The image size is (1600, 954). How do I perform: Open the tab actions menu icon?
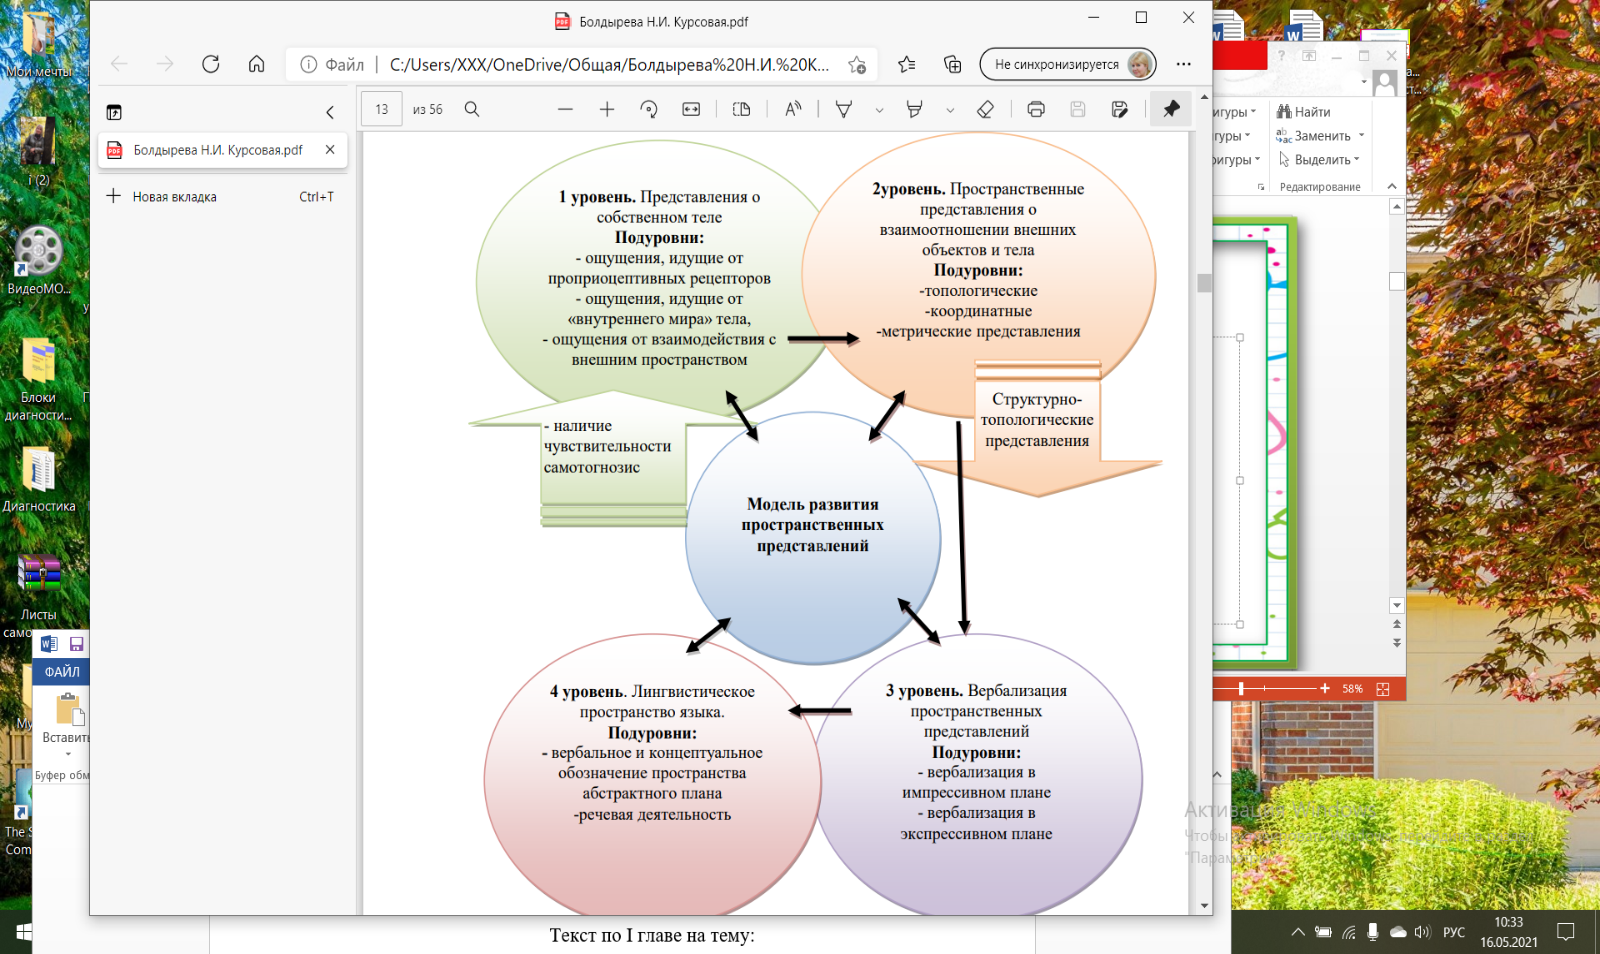[114, 112]
